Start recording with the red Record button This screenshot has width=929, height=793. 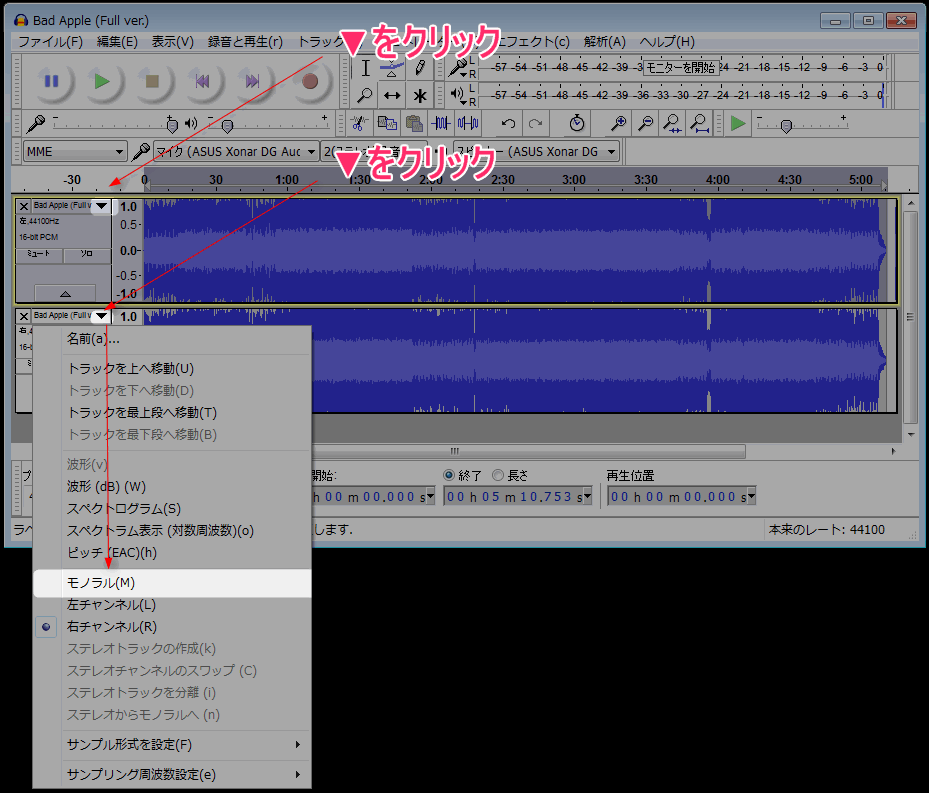[309, 81]
